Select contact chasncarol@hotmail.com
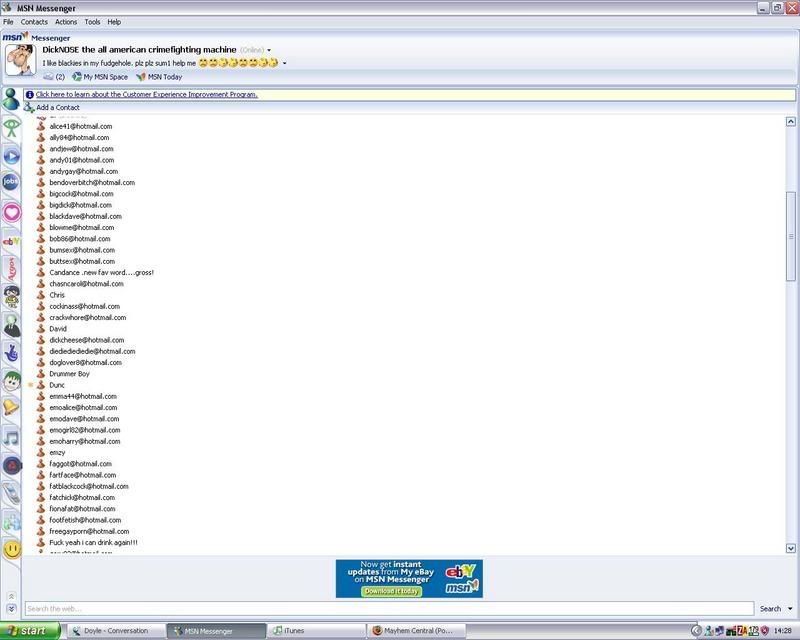This screenshot has height=640, width=800. pos(86,284)
